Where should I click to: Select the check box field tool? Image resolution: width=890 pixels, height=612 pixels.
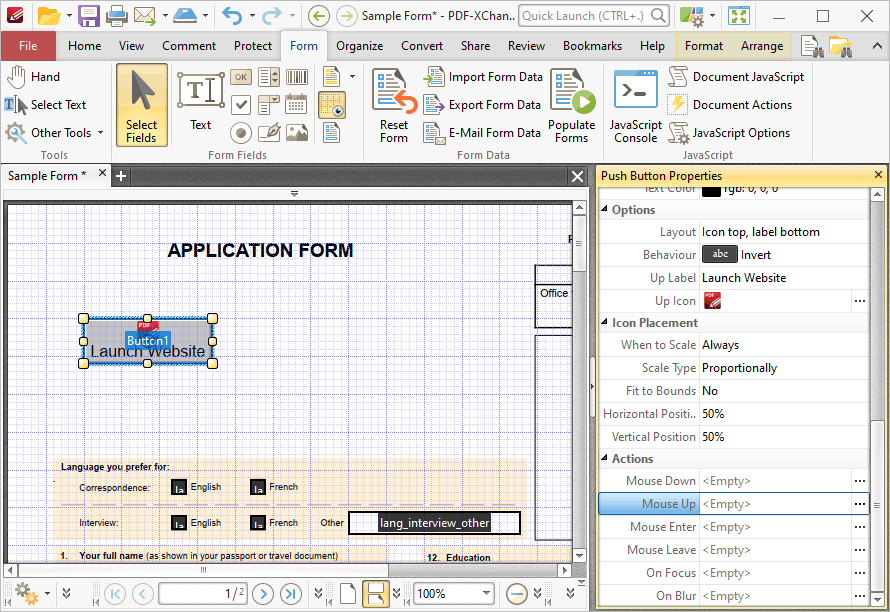point(241,104)
